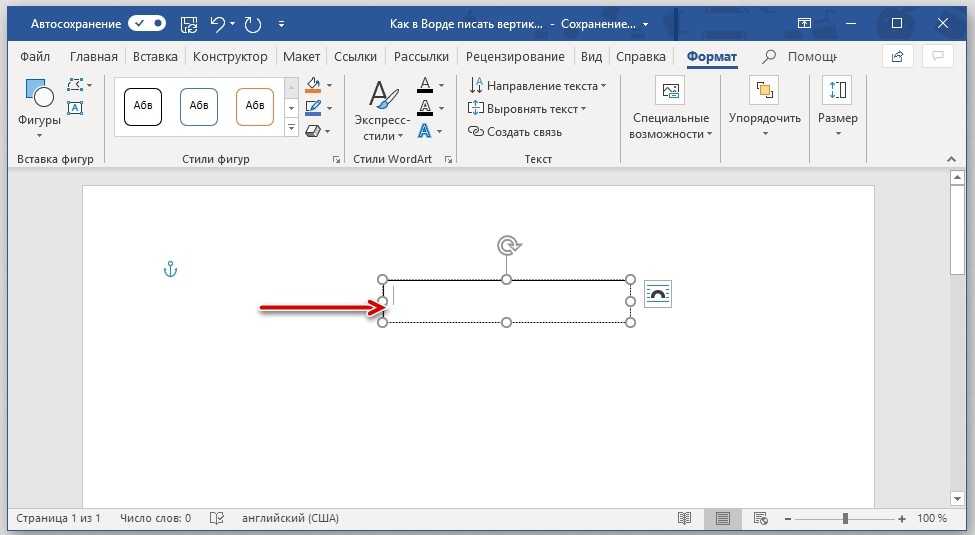
Task: Click the rotation handle above text box
Action: 508,245
